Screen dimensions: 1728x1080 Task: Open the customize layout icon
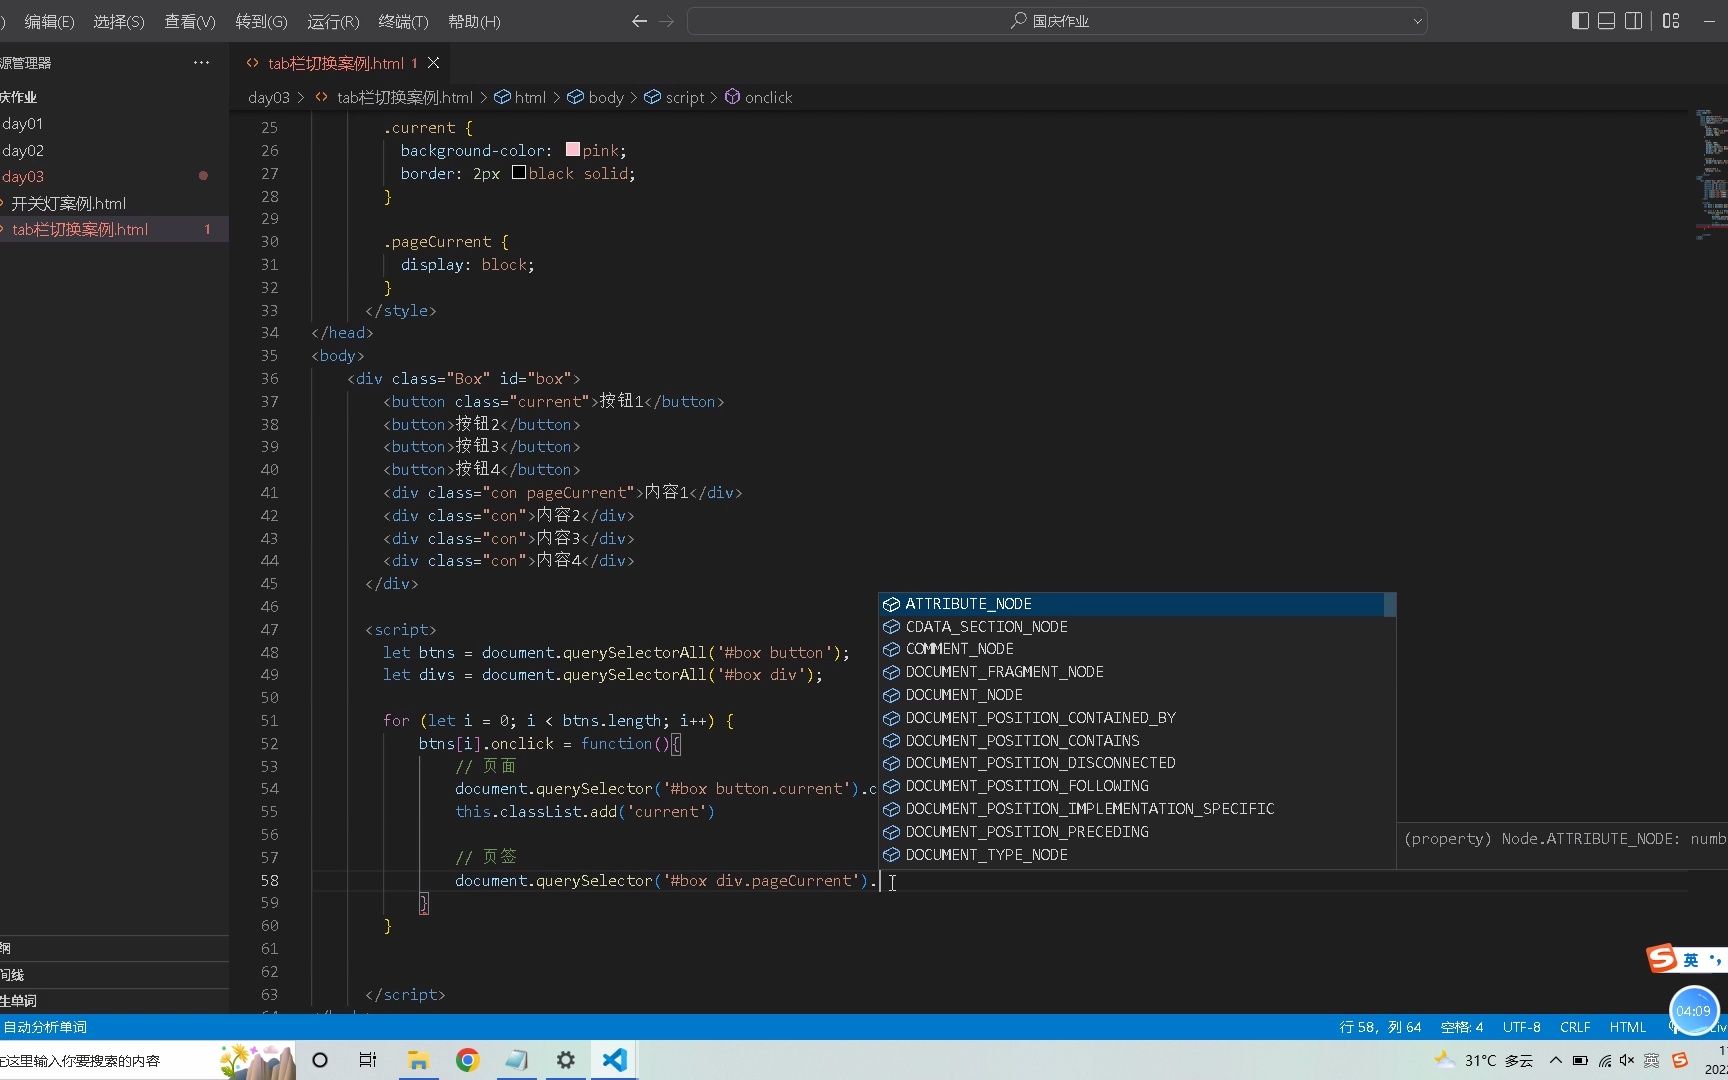[1671, 21]
